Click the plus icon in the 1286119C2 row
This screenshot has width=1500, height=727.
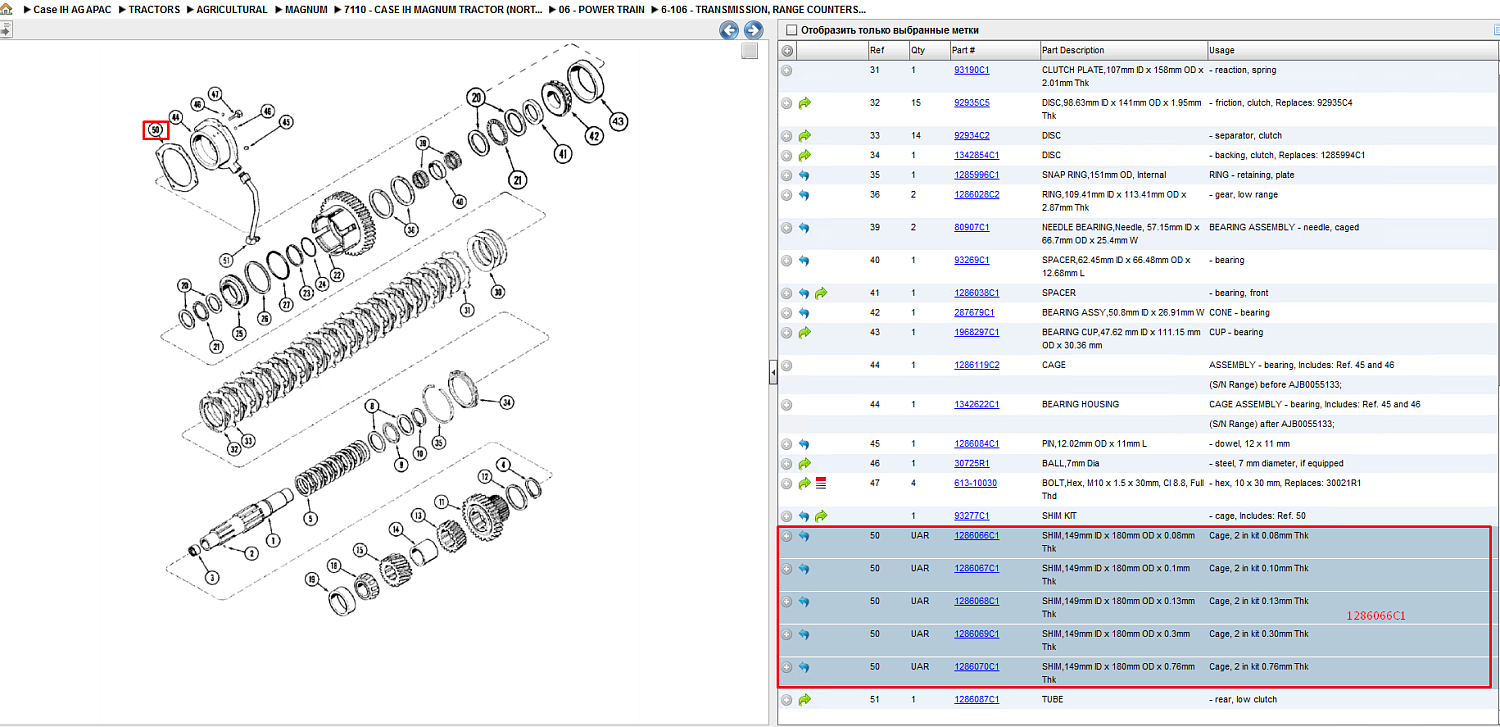[x=787, y=366]
